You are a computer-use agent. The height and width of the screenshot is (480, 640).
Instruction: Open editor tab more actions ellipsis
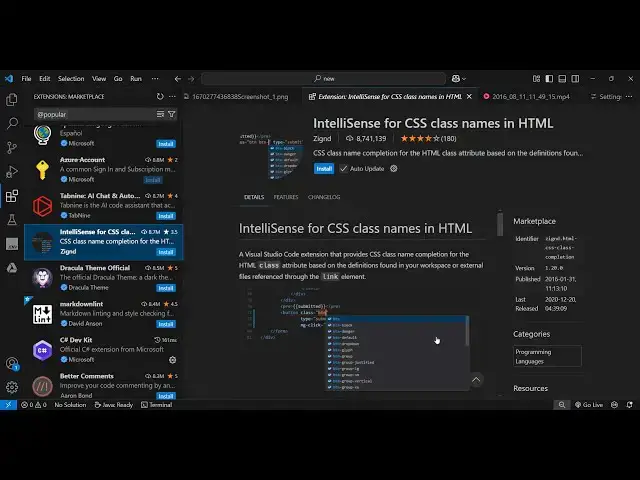tap(629, 97)
